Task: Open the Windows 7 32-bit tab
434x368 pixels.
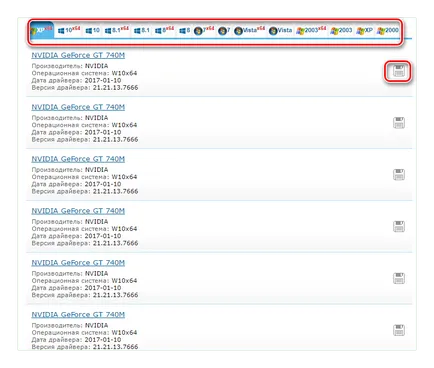Action: pos(224,31)
